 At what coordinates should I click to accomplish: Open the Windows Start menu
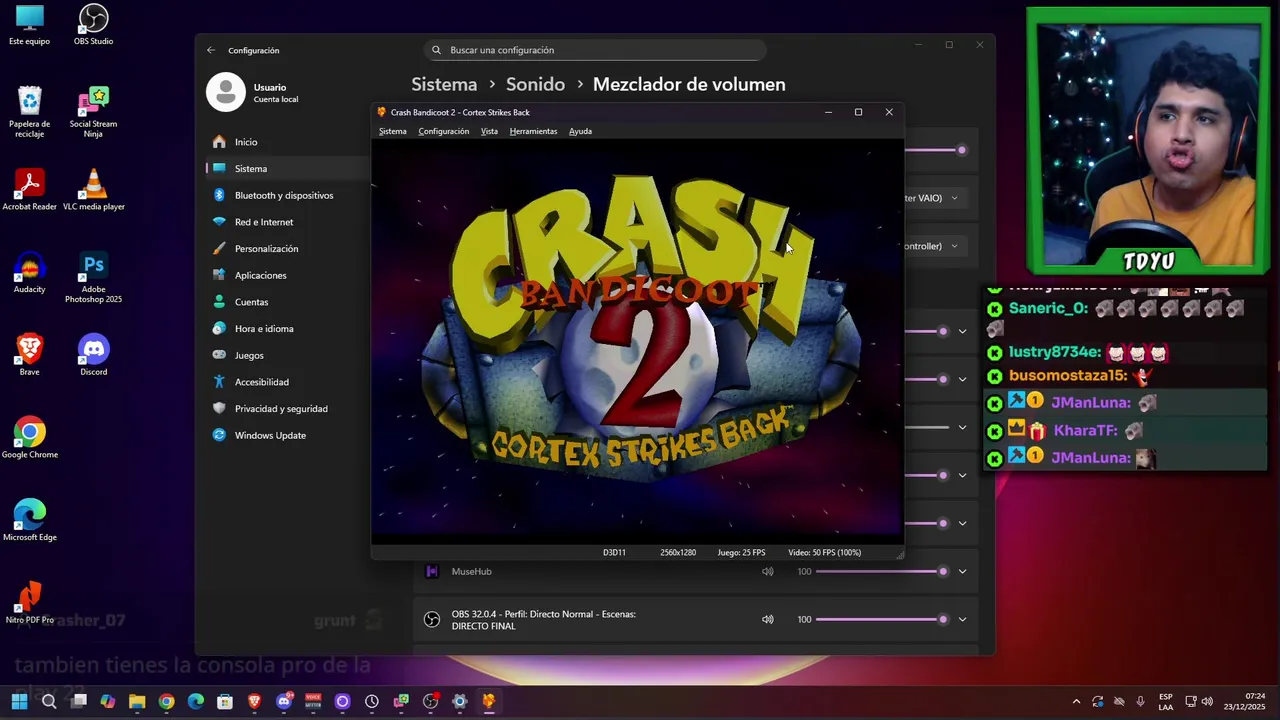19,701
